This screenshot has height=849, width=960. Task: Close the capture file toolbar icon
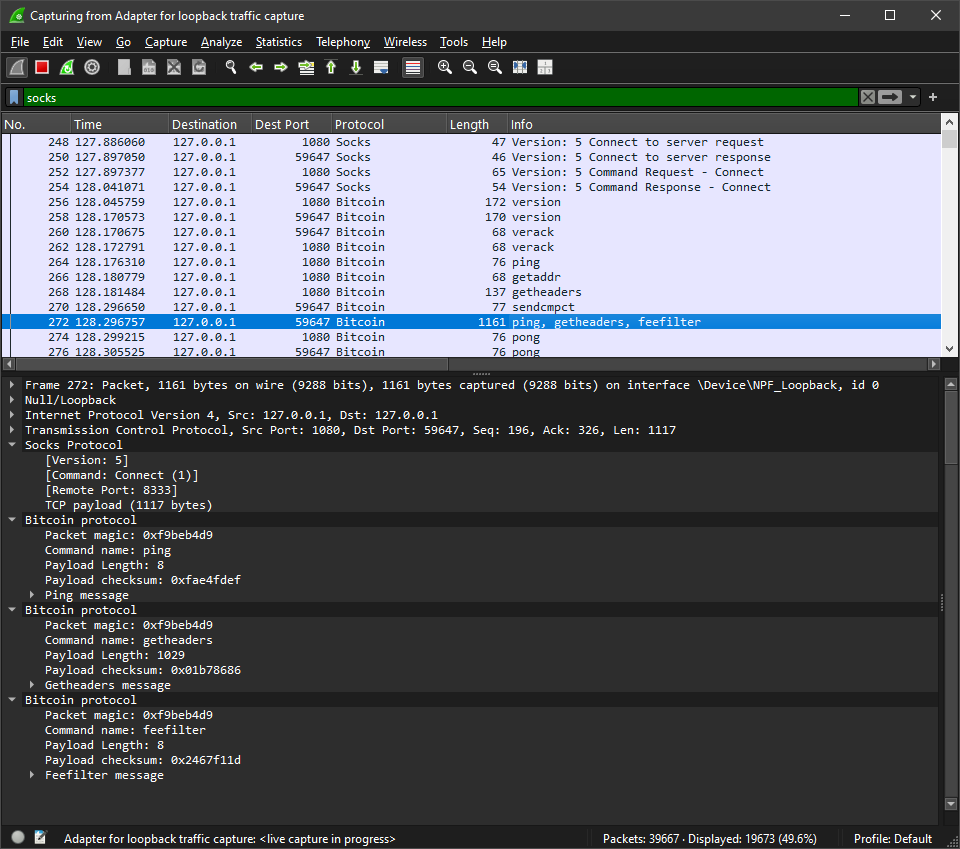[174, 67]
